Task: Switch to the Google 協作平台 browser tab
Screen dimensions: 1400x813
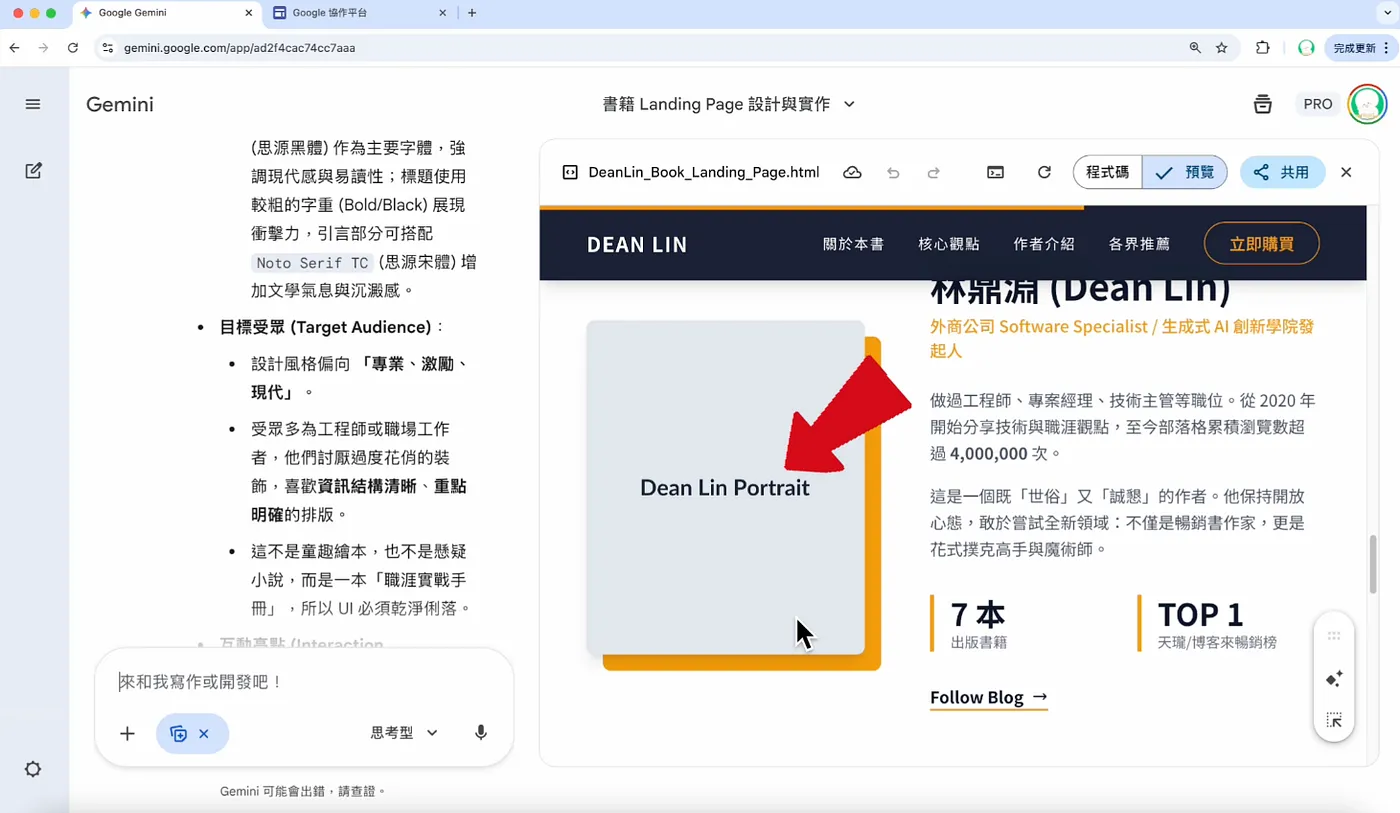Action: [360, 13]
